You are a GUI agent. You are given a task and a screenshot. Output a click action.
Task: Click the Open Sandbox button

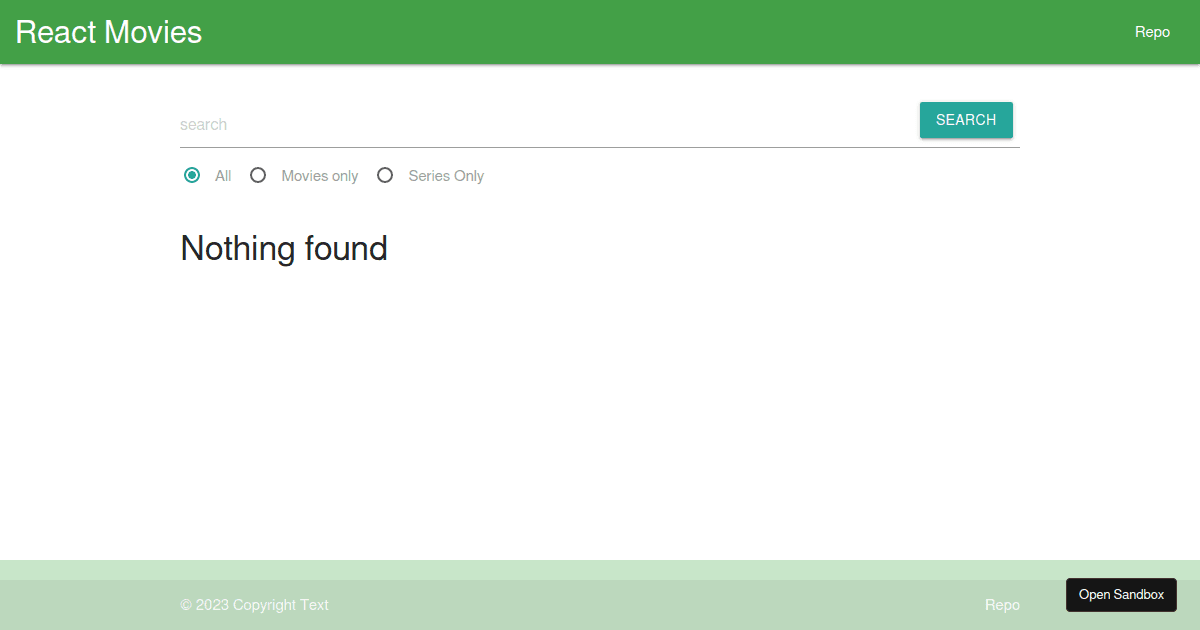[1121, 595]
